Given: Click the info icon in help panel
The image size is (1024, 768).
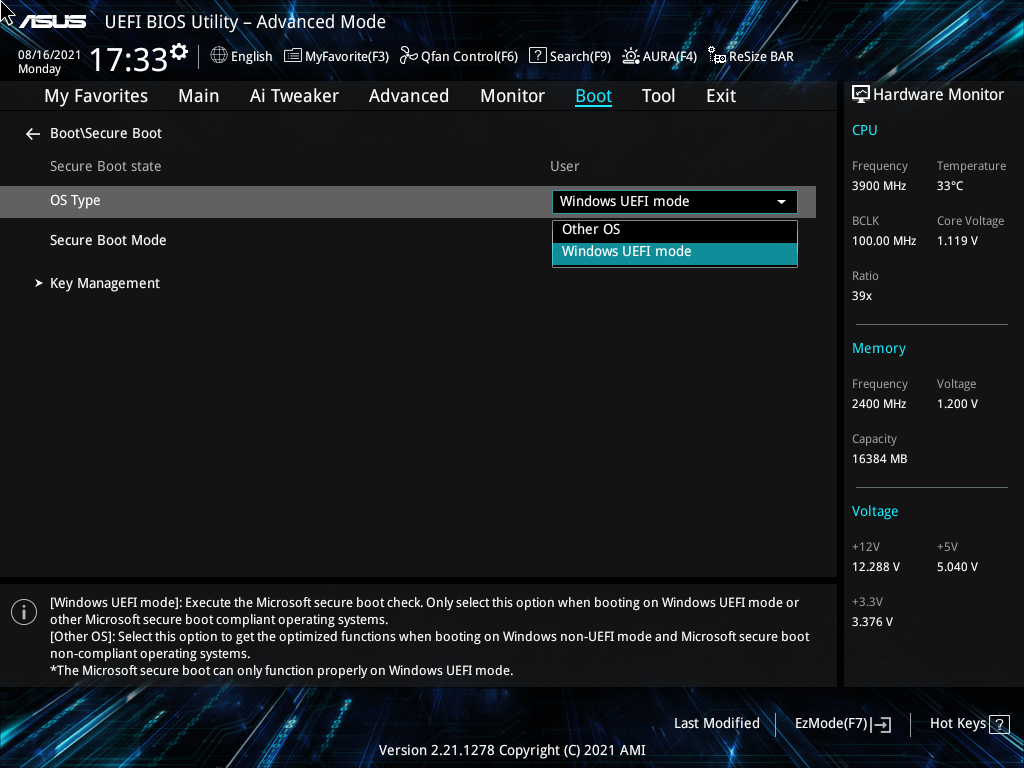Looking at the screenshot, I should (24, 612).
